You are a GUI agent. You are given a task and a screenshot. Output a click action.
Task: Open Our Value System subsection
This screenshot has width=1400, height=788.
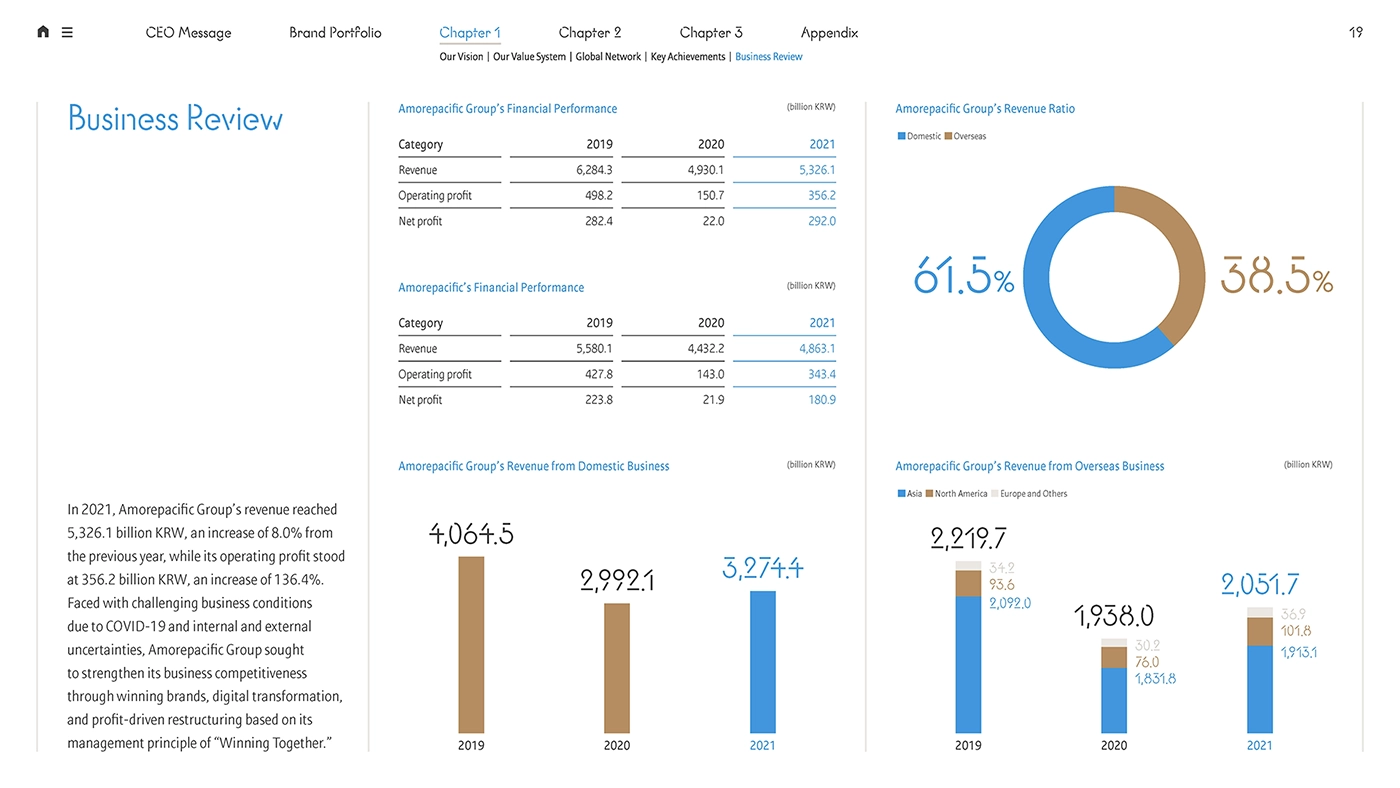[529, 57]
